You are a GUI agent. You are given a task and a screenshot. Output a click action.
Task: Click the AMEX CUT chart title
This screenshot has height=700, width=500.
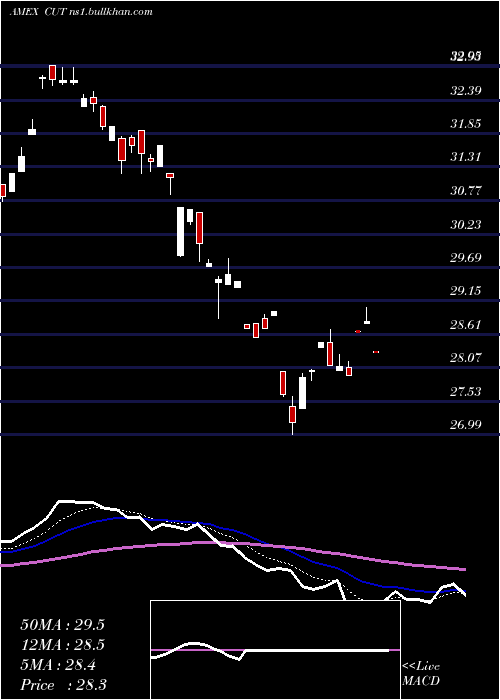pos(81,12)
